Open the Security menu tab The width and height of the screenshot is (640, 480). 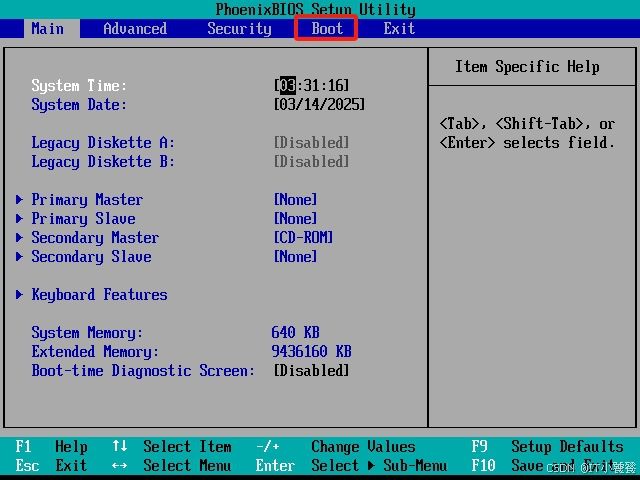[239, 29]
